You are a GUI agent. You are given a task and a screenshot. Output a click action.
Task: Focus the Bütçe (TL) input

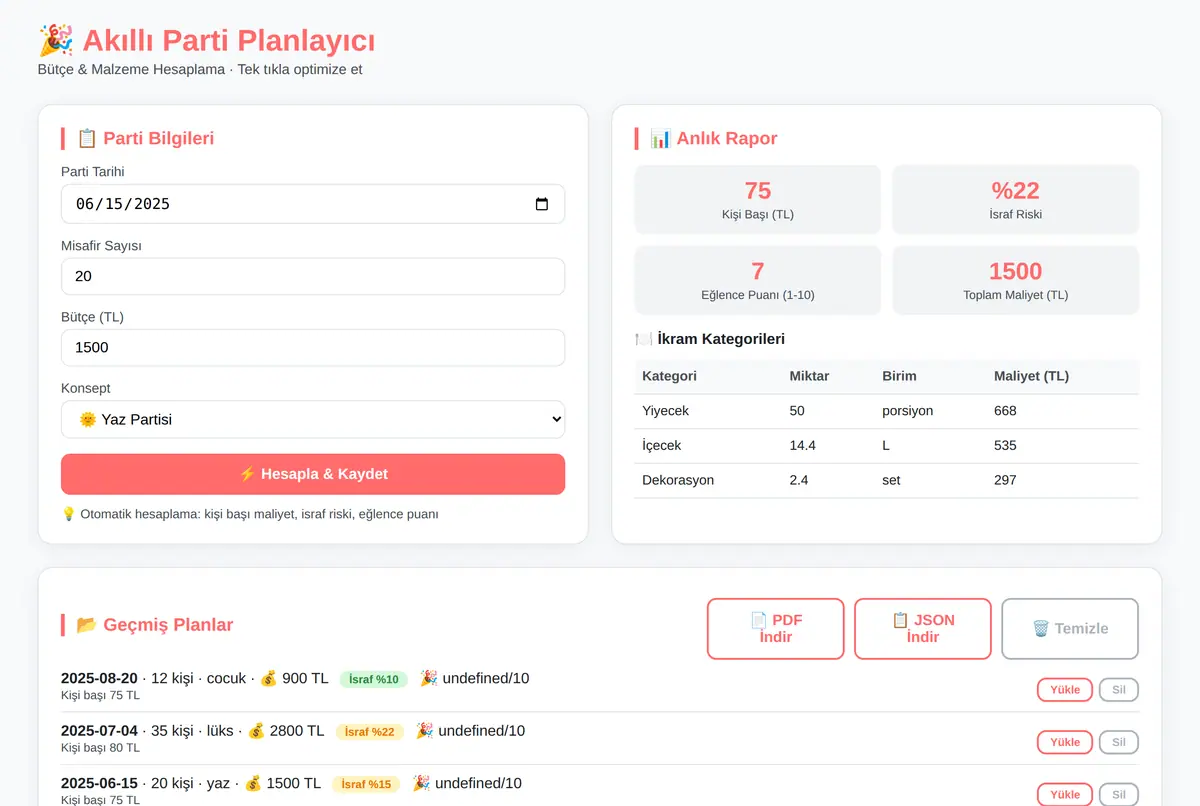313,347
